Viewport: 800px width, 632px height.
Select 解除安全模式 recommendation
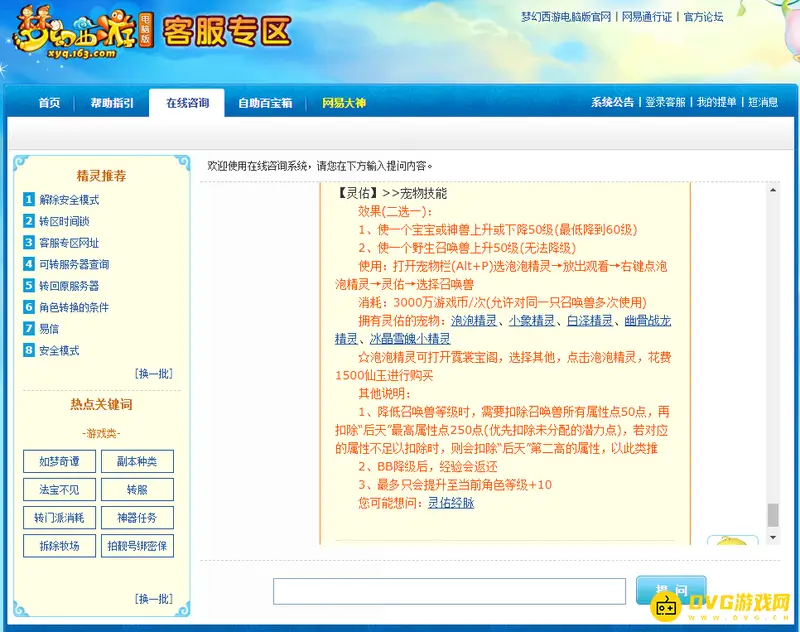pos(69,200)
